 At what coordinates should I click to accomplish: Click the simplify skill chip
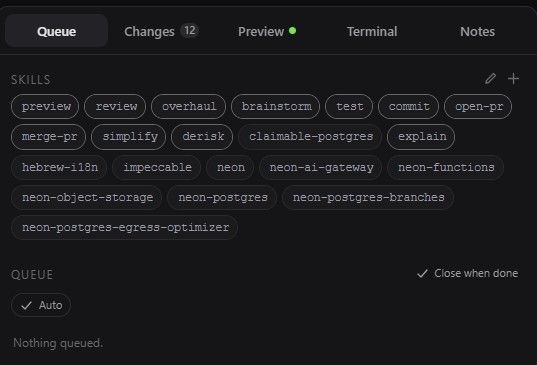tap(129, 137)
